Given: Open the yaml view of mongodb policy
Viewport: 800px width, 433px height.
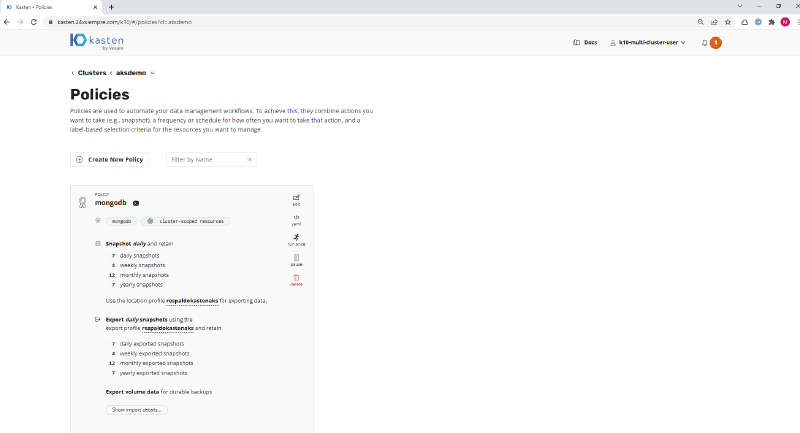Looking at the screenshot, I should [x=296, y=220].
